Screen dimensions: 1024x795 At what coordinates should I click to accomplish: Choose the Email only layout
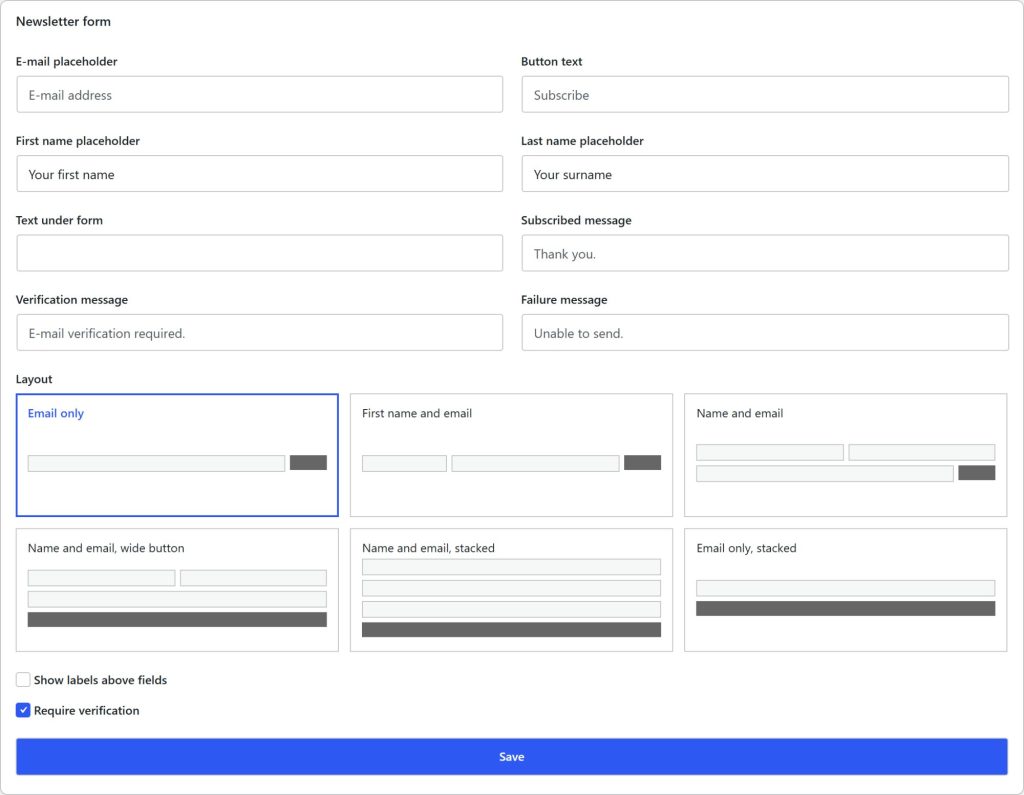coord(177,455)
